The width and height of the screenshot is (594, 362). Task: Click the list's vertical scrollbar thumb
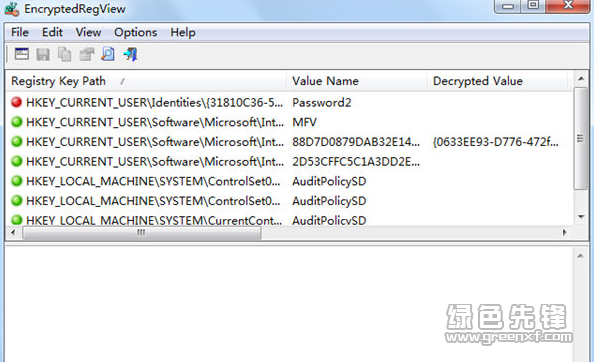click(x=581, y=138)
